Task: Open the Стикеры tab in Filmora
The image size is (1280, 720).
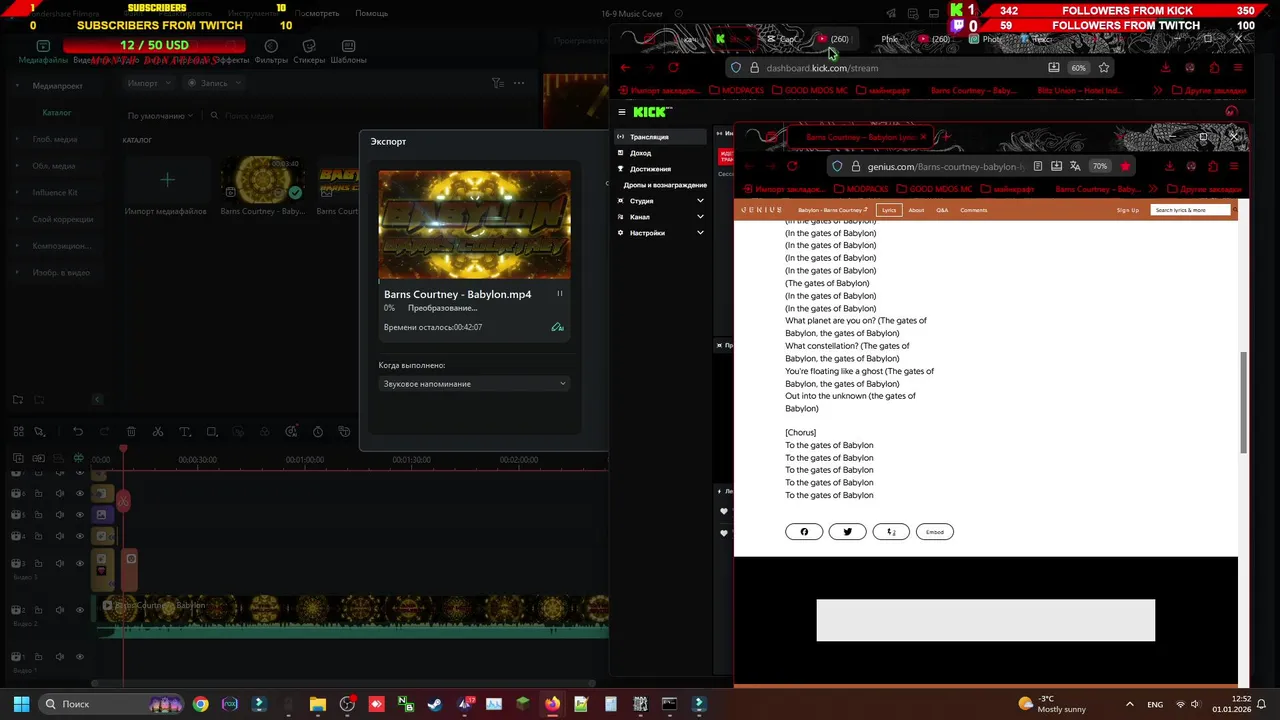Action: click(x=310, y=52)
